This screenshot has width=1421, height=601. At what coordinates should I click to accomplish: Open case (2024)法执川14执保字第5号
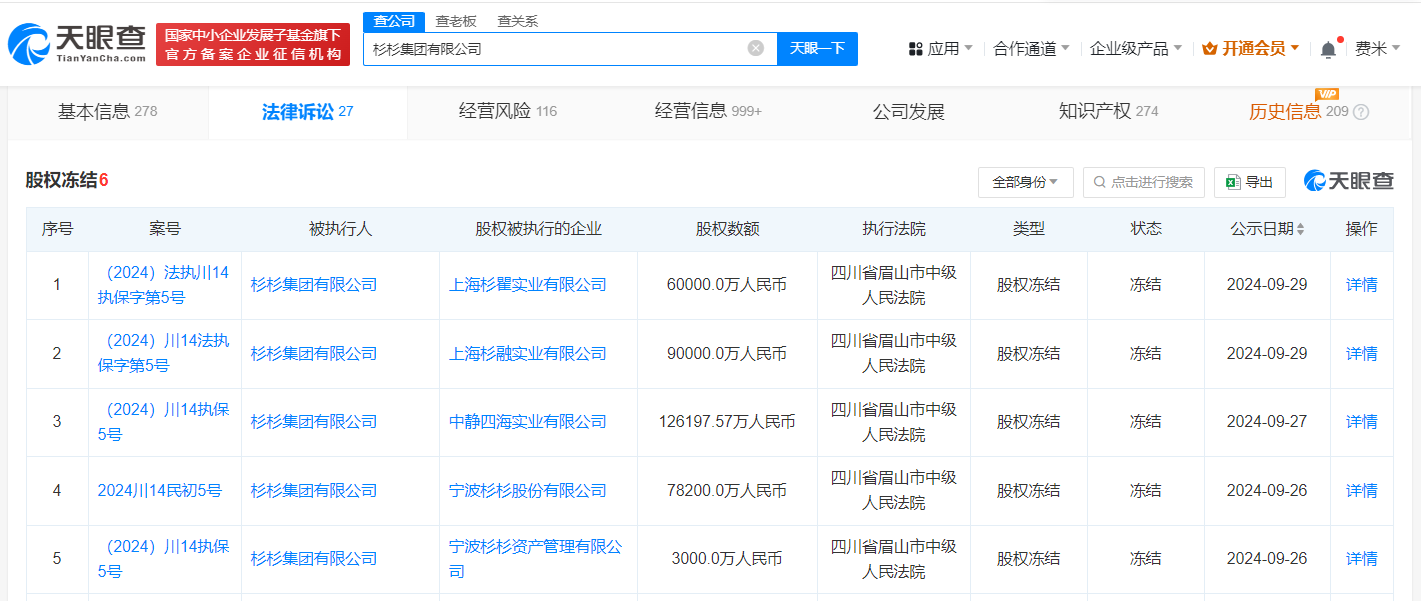(x=164, y=285)
